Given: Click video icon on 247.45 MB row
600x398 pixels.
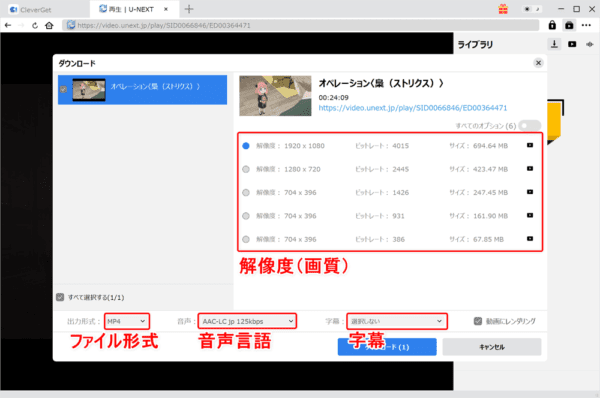Looking at the screenshot, I should tap(530, 192).
